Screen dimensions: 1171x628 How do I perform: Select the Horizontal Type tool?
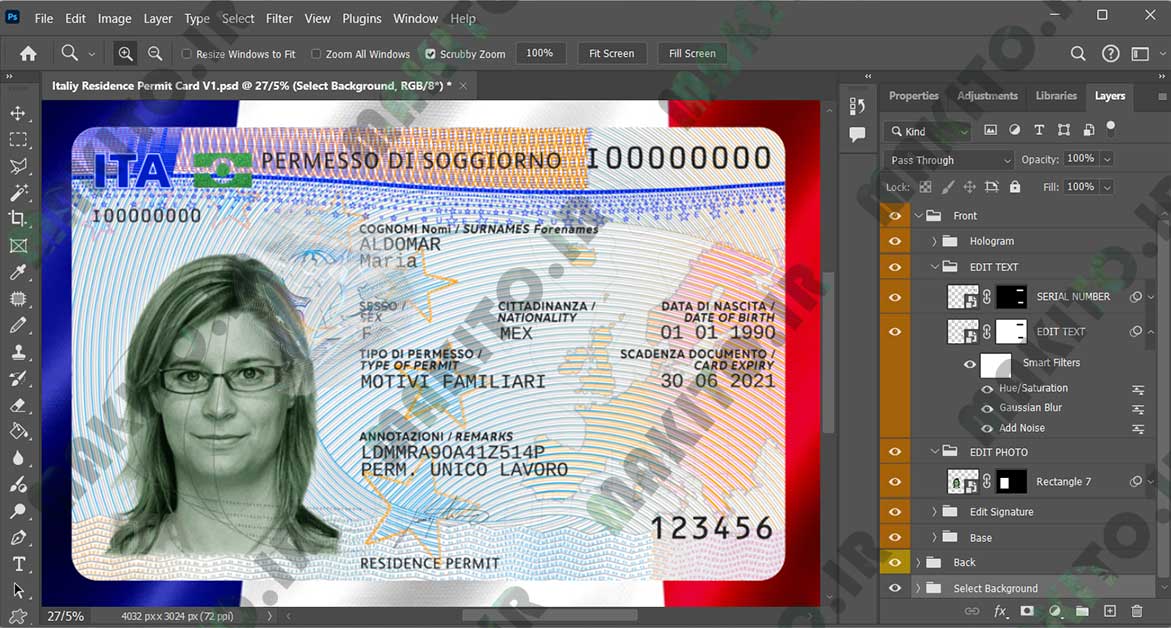pos(18,564)
